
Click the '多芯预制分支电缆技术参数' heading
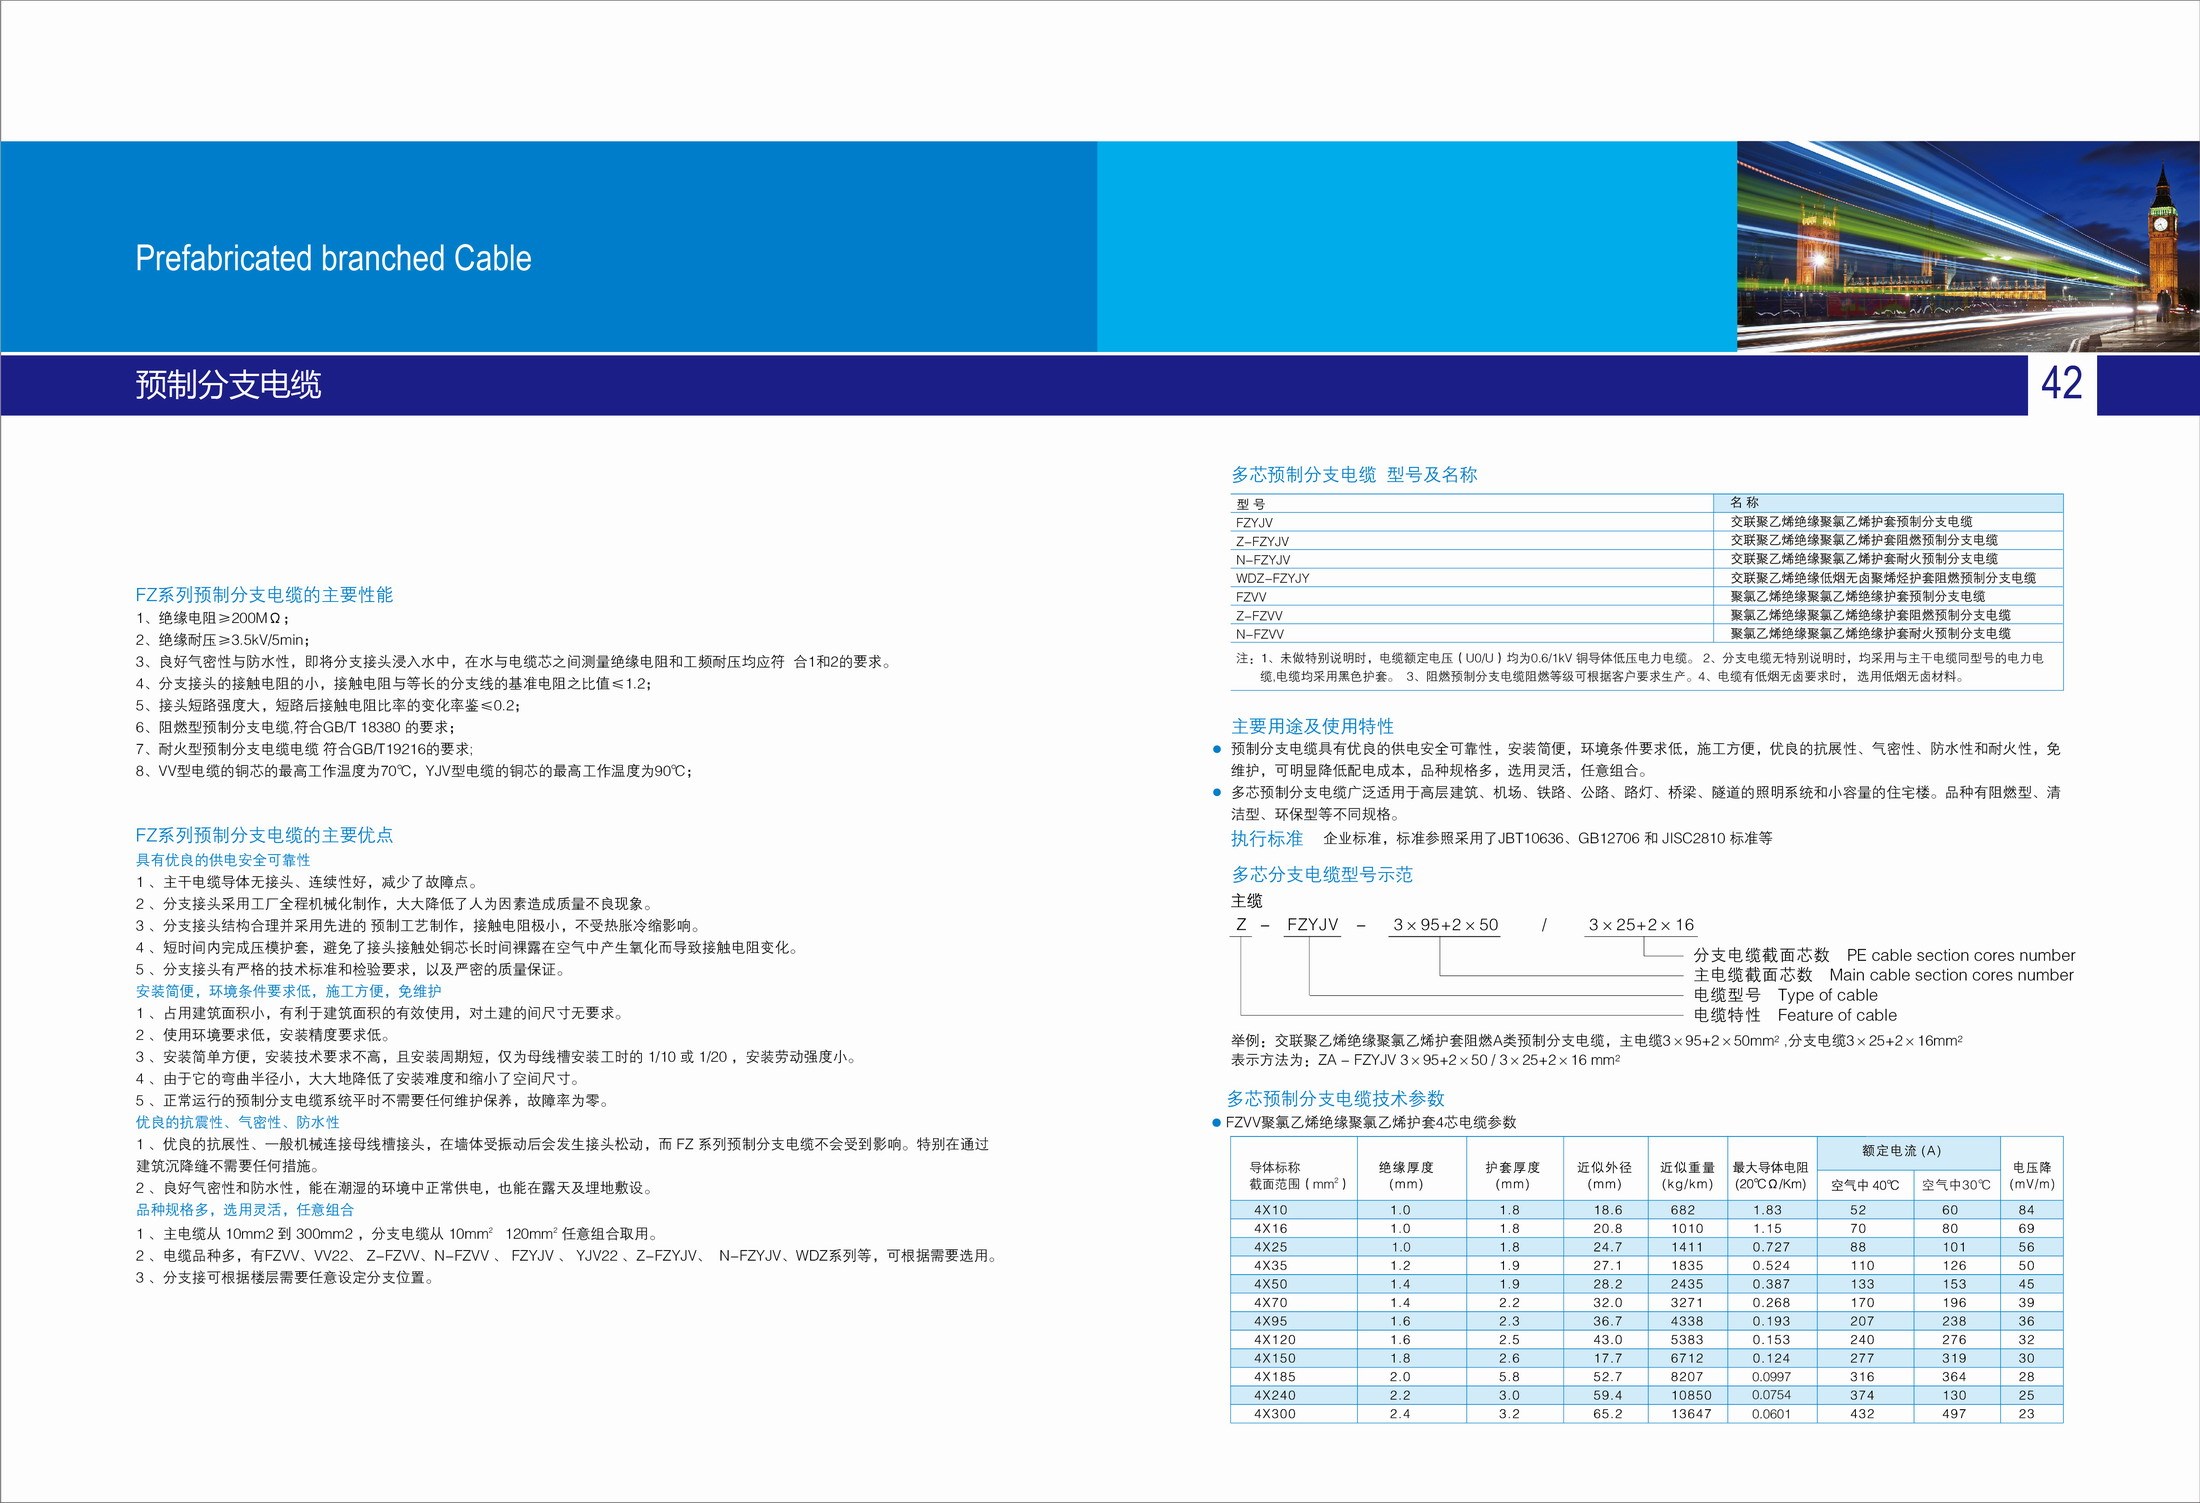pos(1335,1099)
